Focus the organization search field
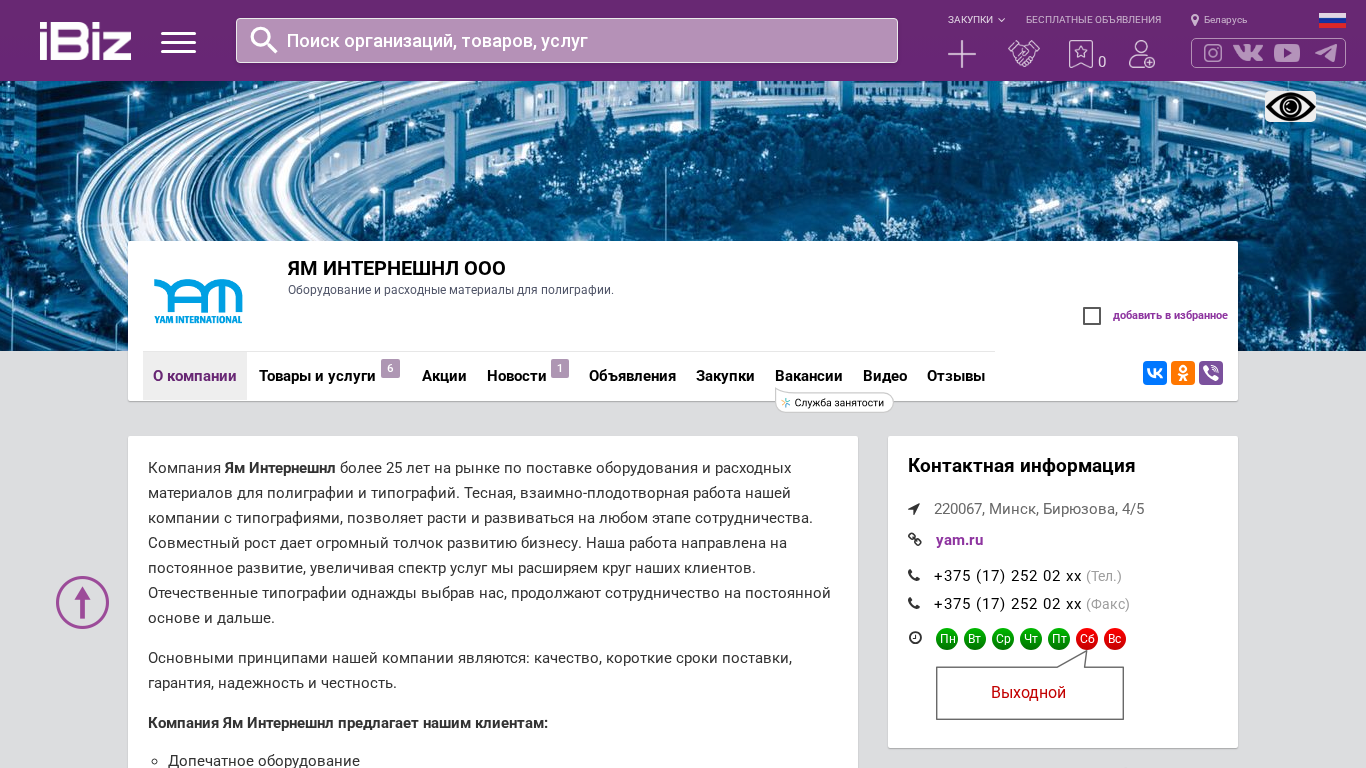Screen dimensions: 1366x768 point(567,41)
